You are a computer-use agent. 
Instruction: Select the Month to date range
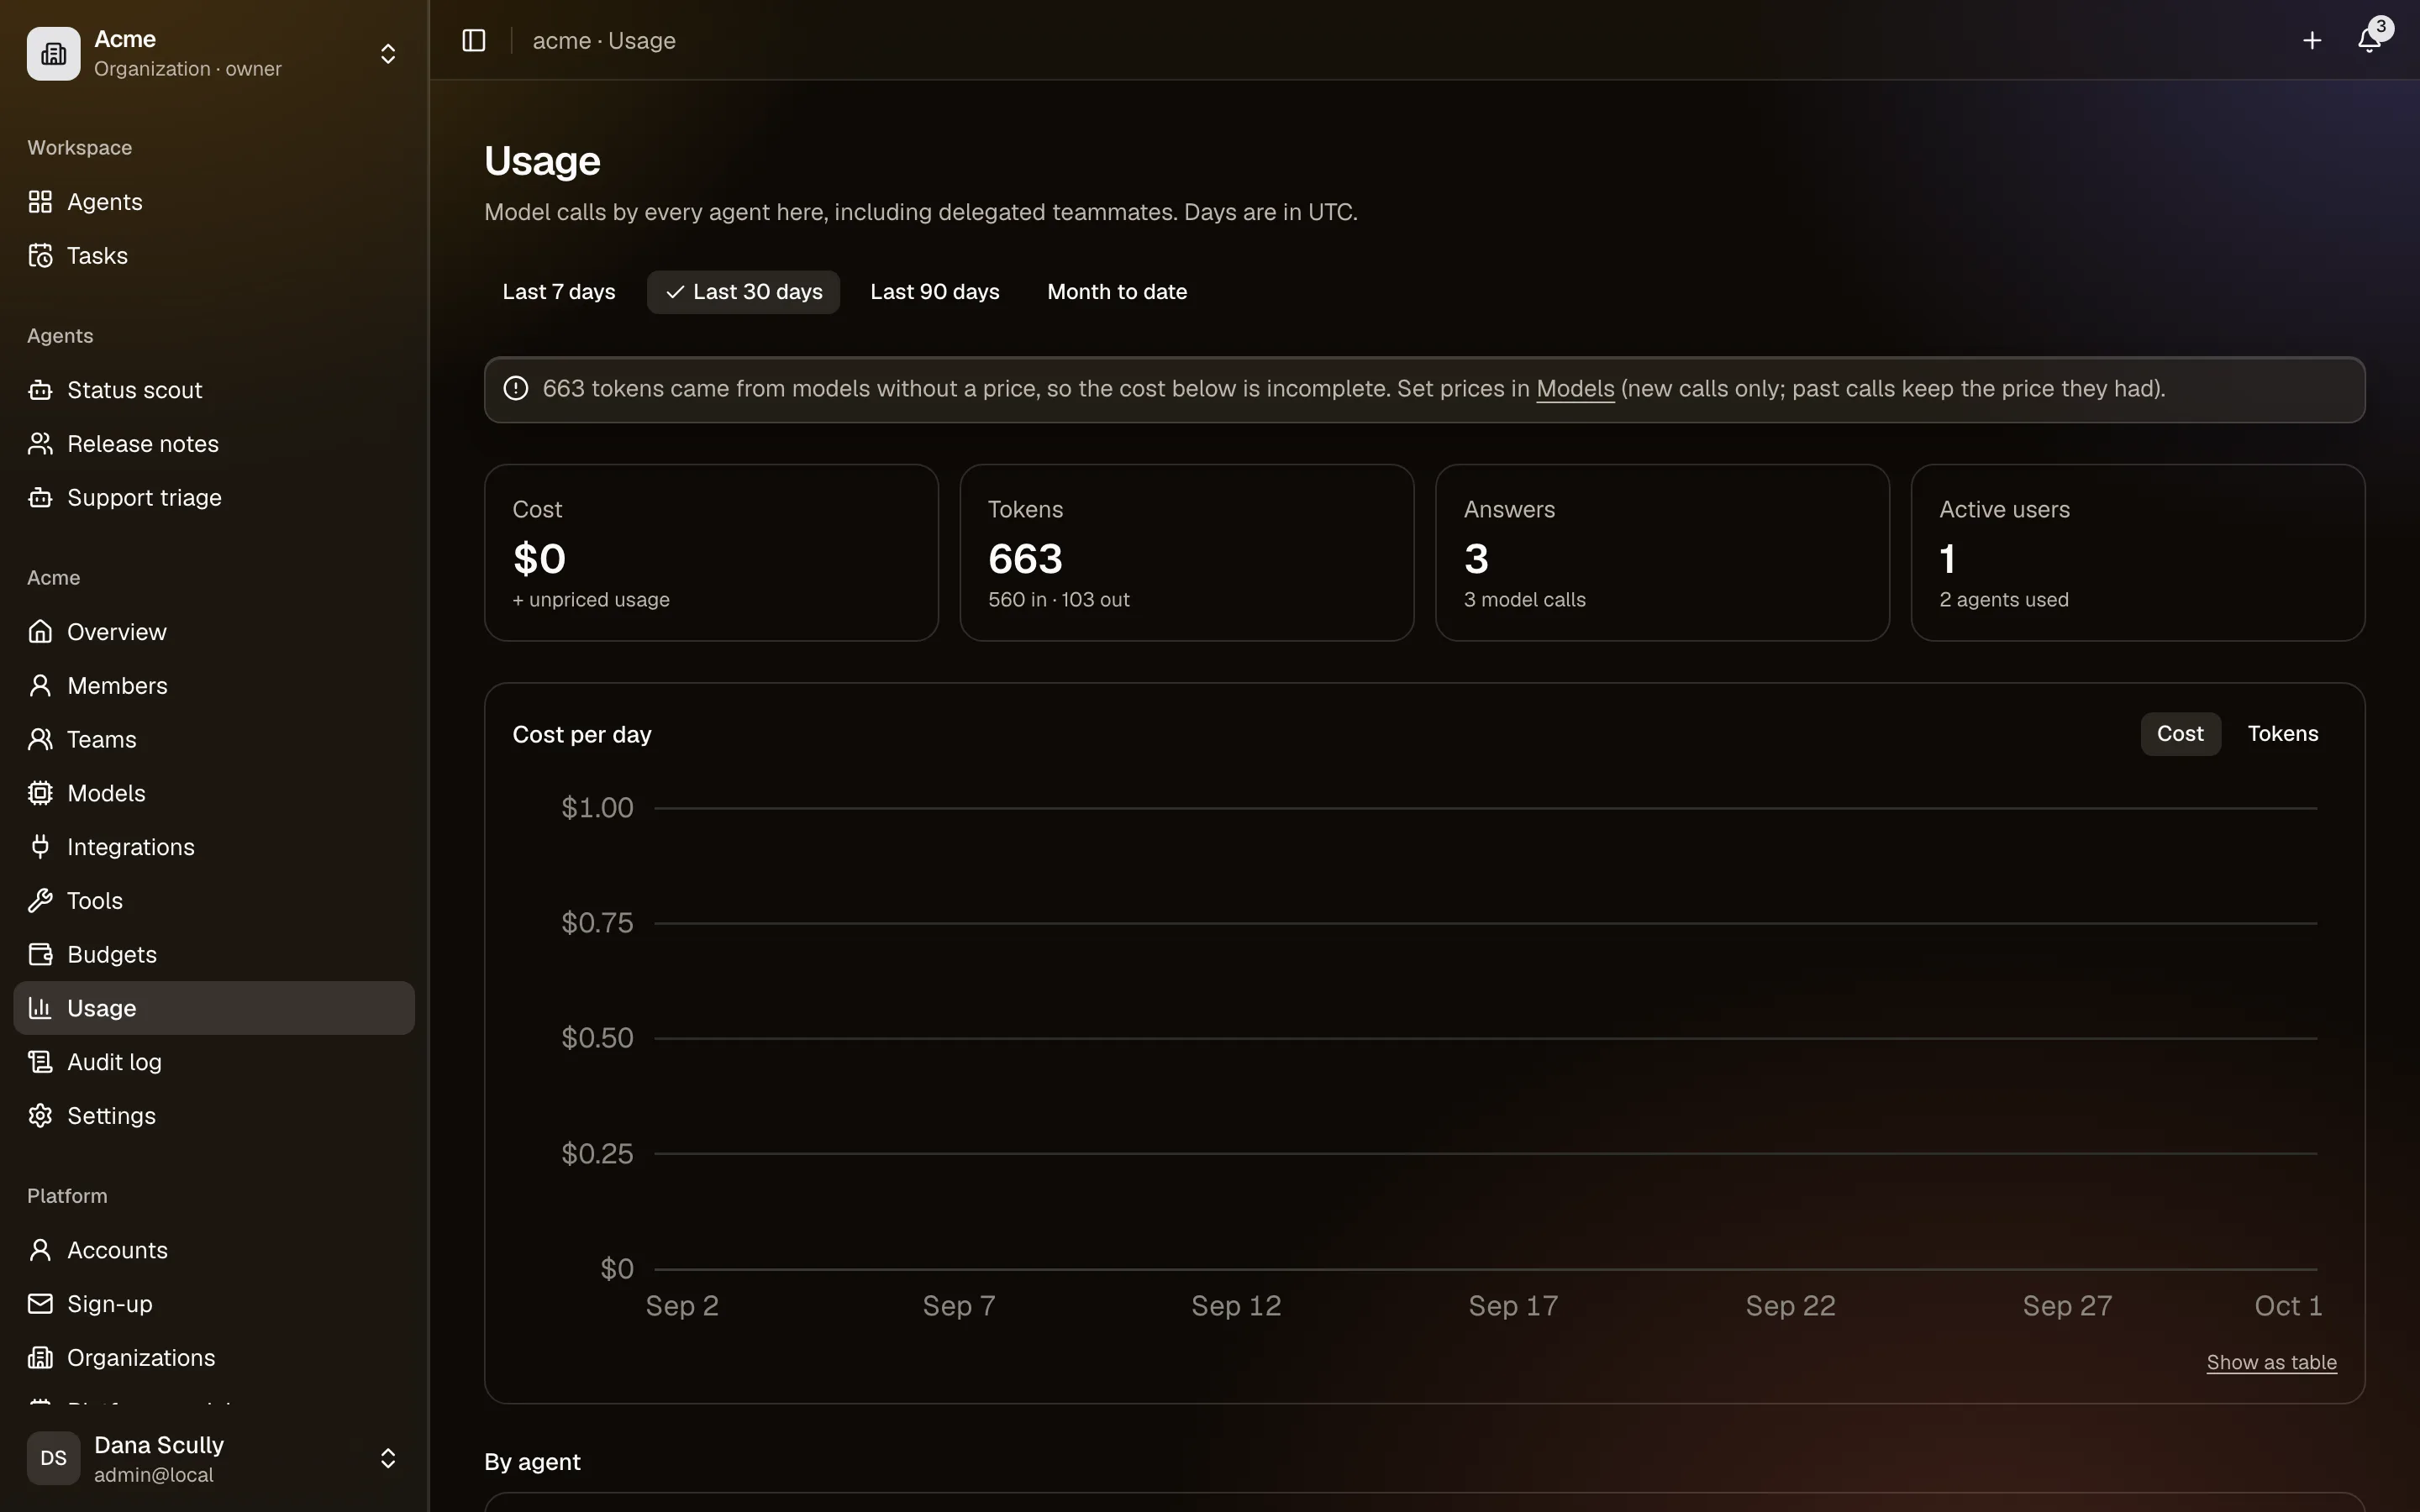(x=1117, y=292)
